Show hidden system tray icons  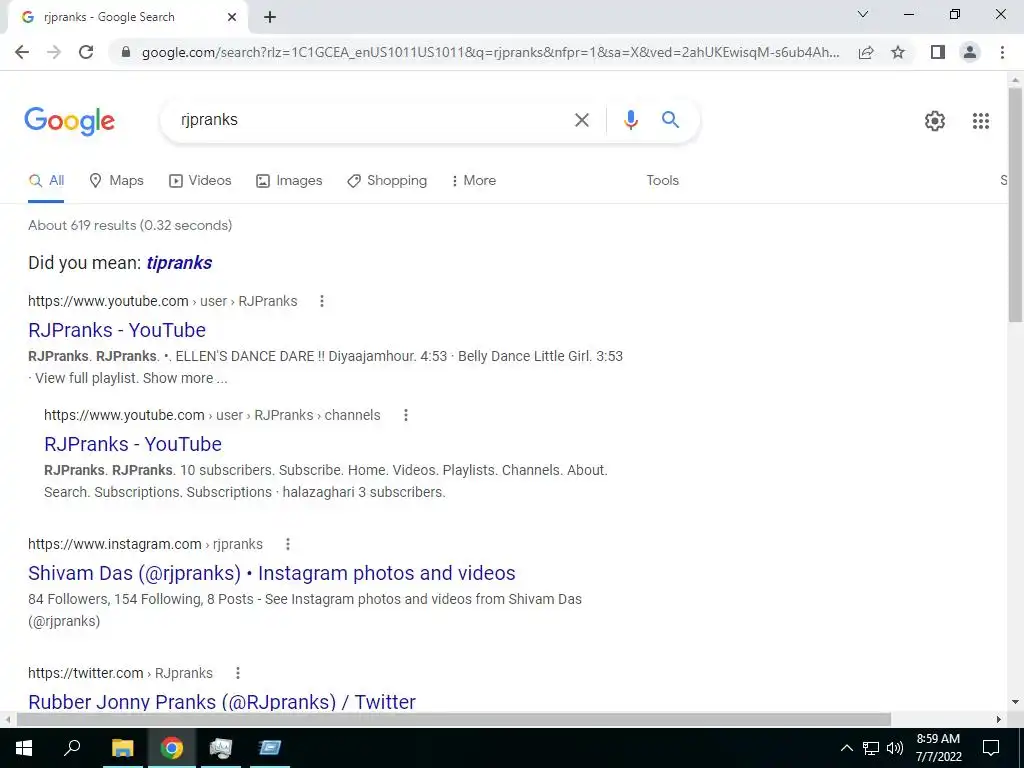click(846, 748)
